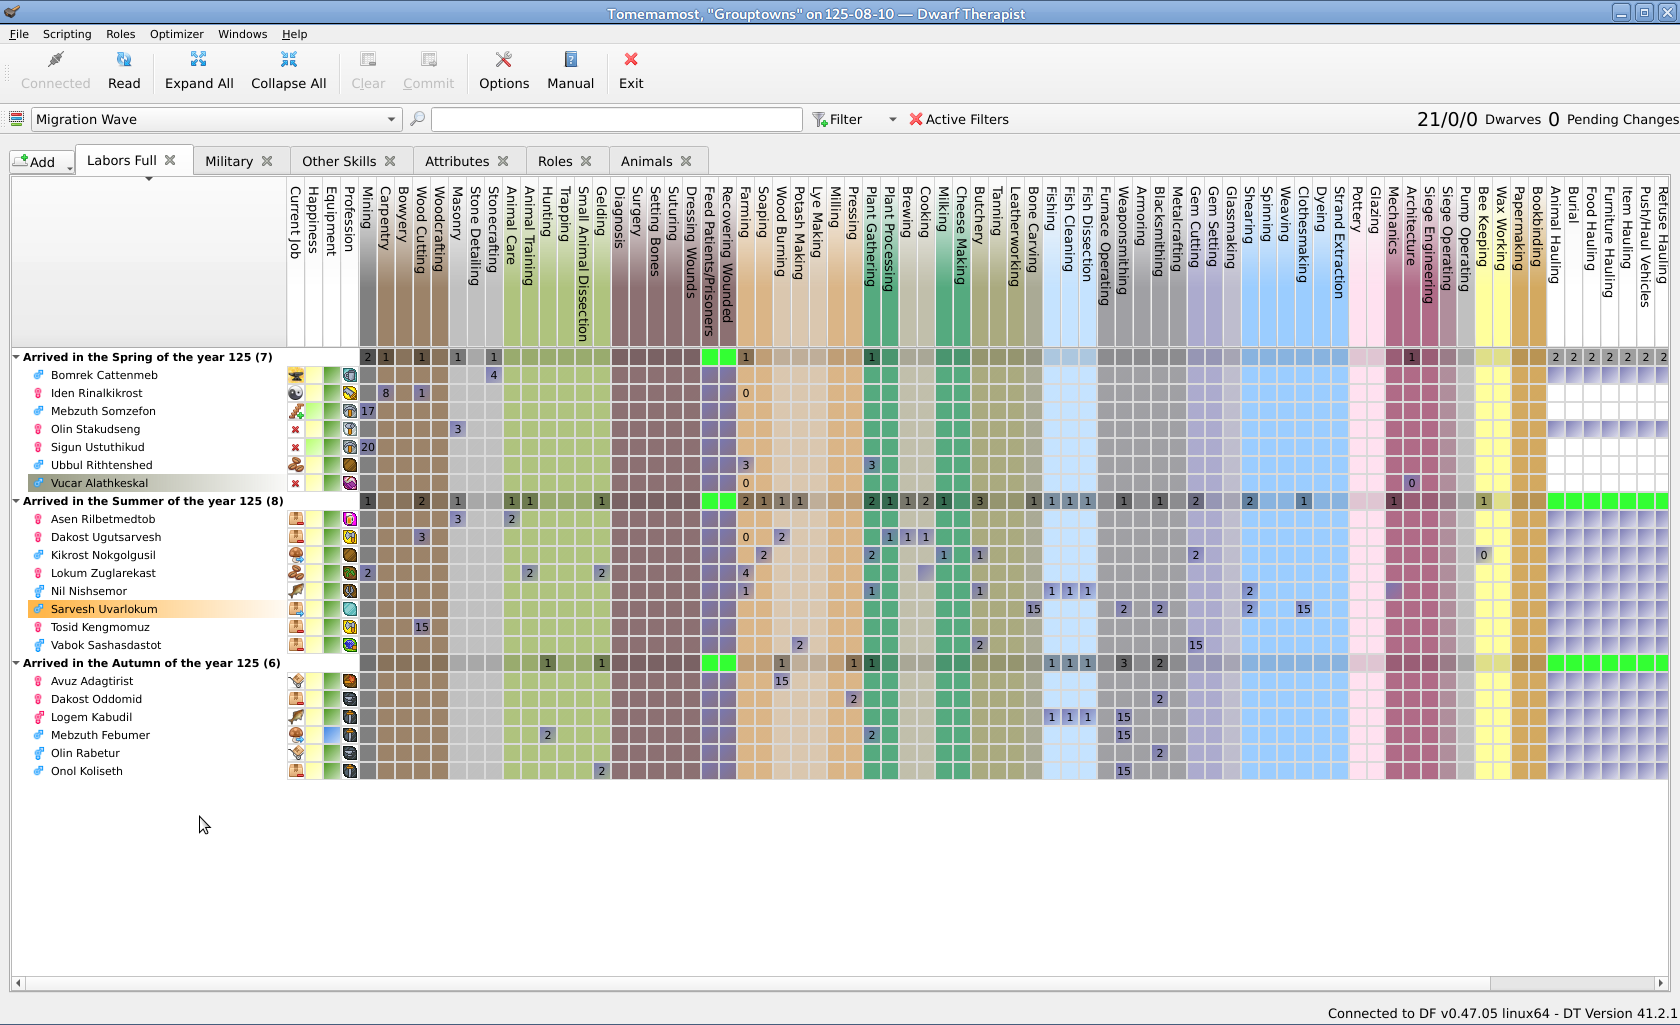Select dwarf Vabok Sashasdastot in list

click(106, 645)
